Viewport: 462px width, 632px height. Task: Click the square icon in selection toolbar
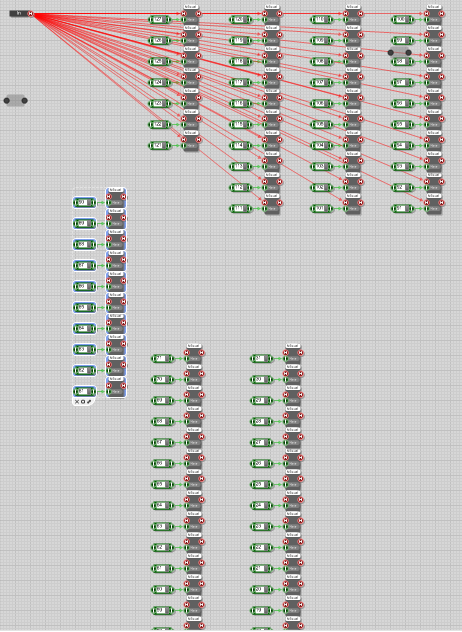[x=83, y=402]
